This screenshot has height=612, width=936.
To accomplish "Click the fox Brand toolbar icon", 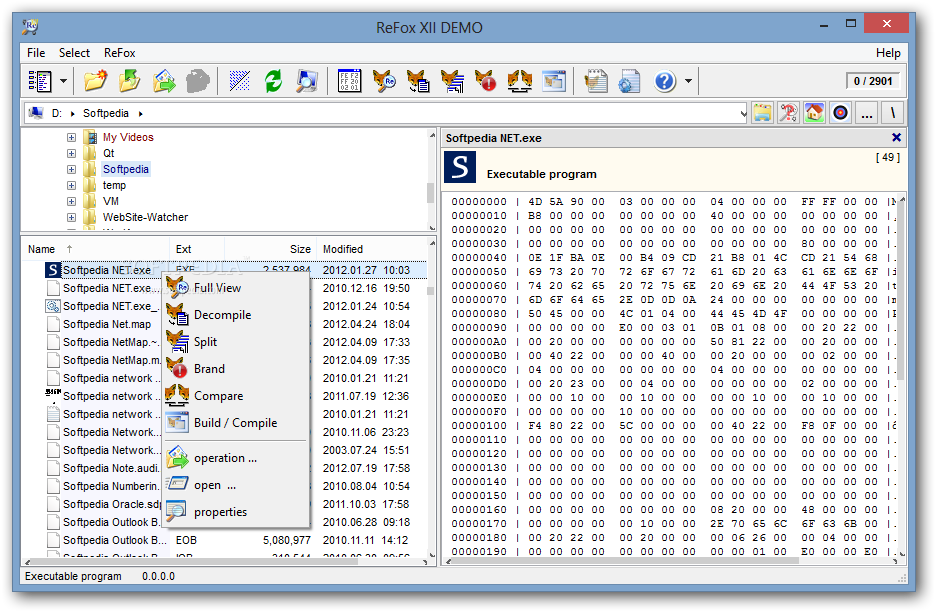I will click(486, 81).
